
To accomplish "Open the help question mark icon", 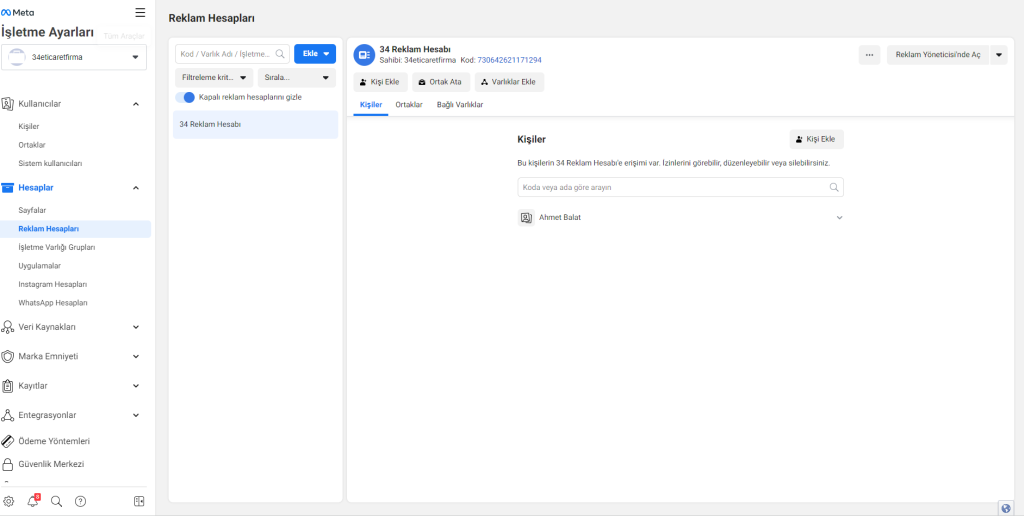I will pos(81,501).
